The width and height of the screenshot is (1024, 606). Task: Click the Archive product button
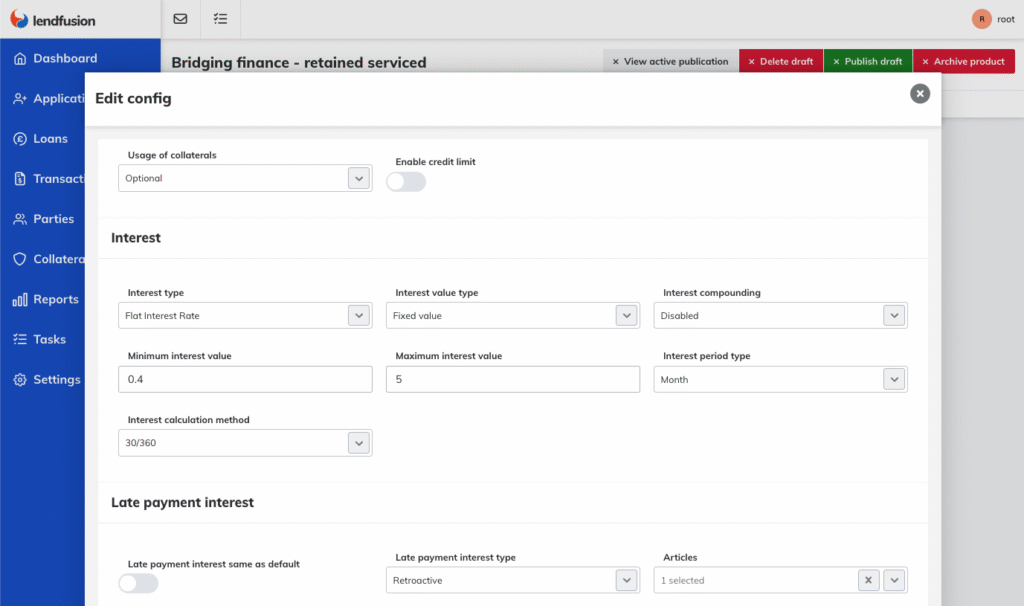point(963,62)
